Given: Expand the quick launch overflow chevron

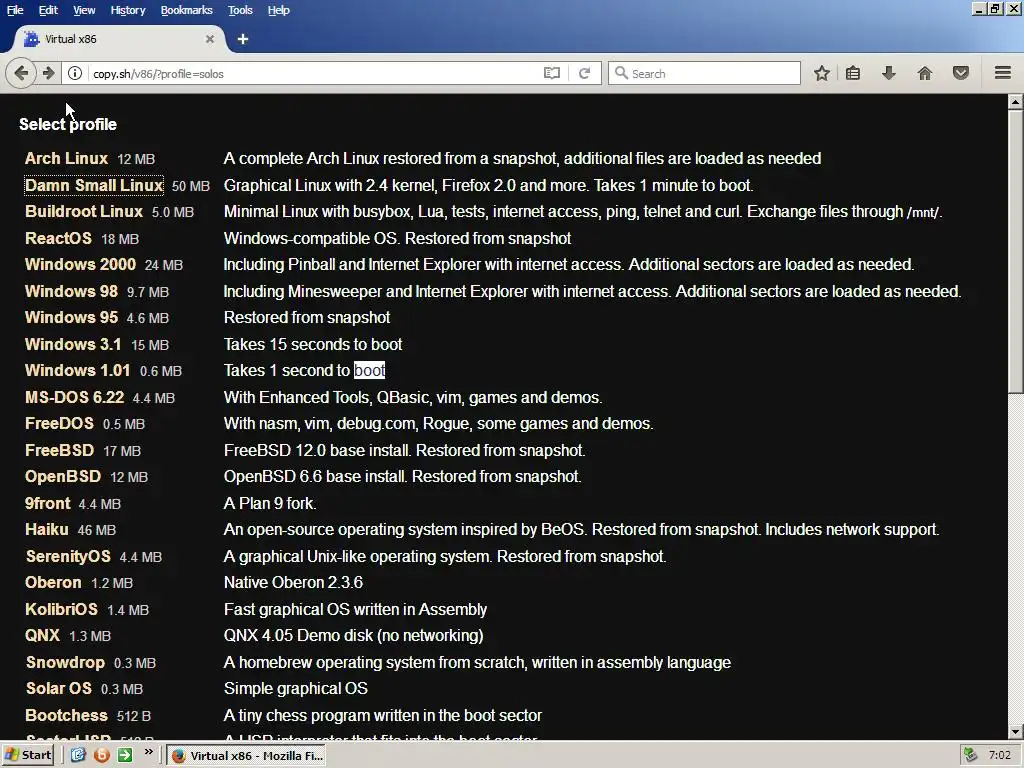Looking at the screenshot, I should pyautogui.click(x=148, y=753).
